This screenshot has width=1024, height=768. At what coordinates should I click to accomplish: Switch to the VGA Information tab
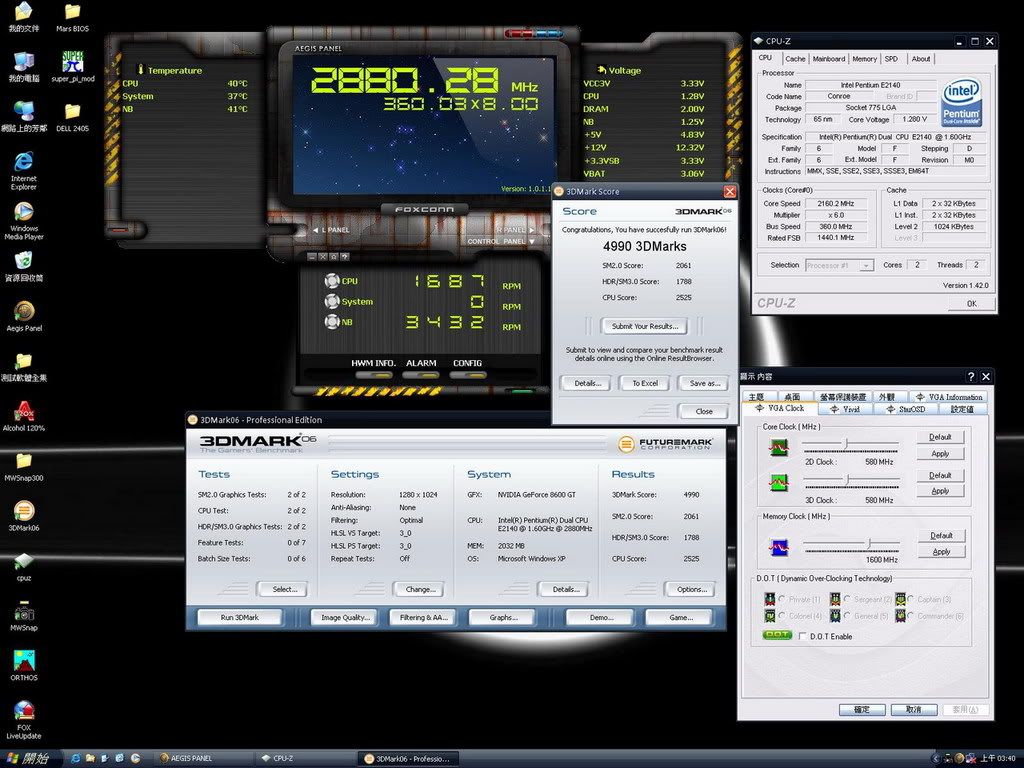point(948,396)
